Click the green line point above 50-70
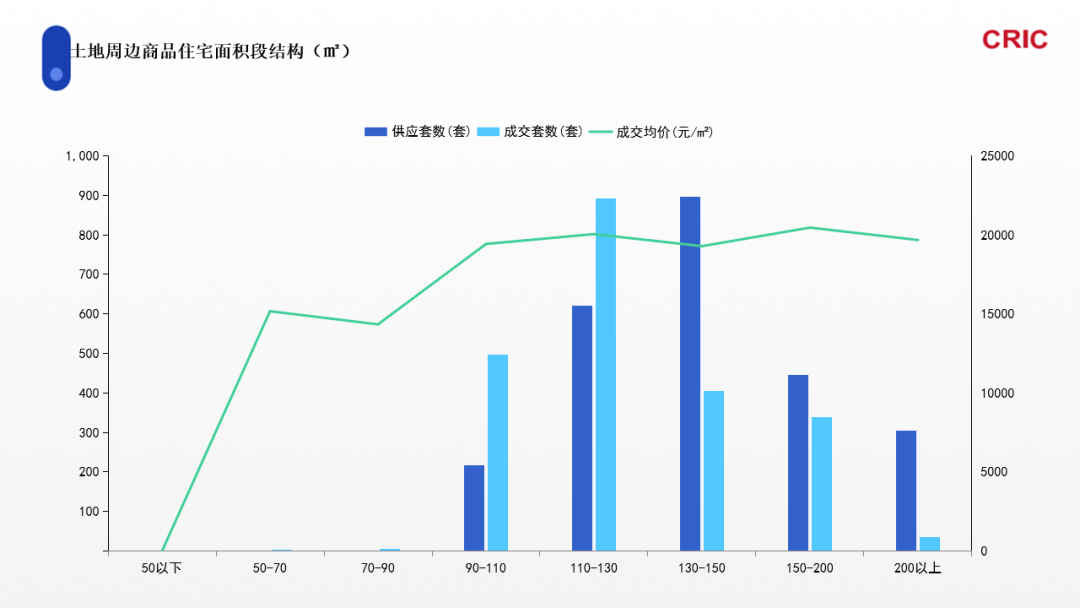The image size is (1080, 608). 270,311
